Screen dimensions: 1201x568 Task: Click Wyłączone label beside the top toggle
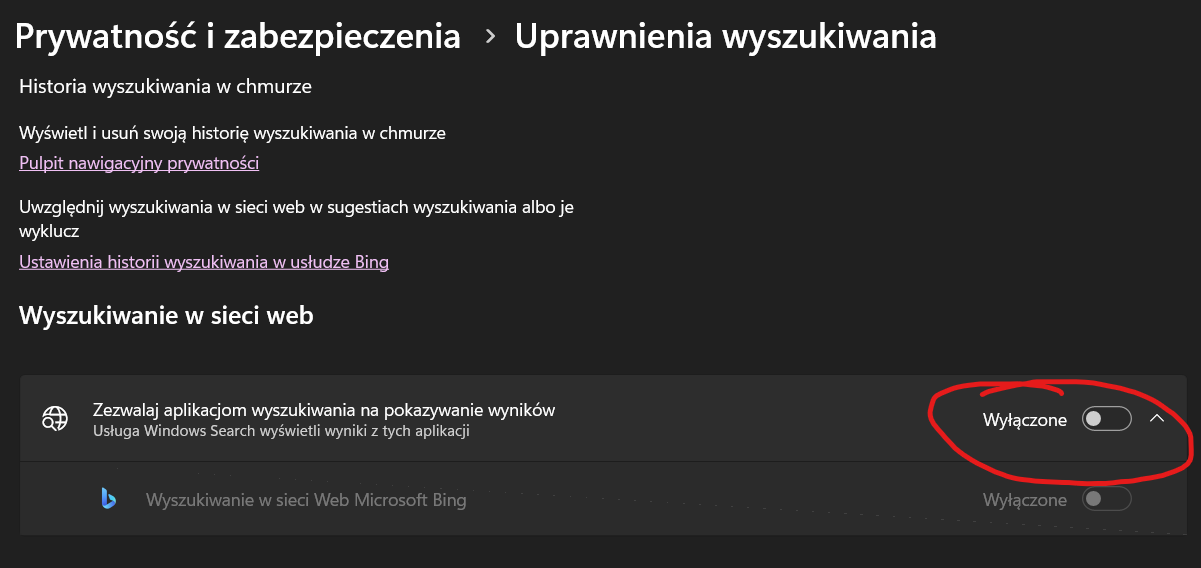tap(1024, 420)
